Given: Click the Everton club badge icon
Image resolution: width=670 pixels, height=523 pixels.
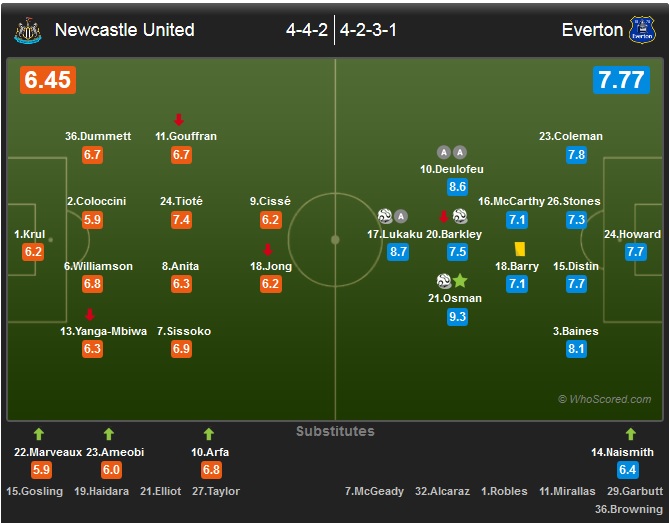Looking at the screenshot, I should pos(641,30).
